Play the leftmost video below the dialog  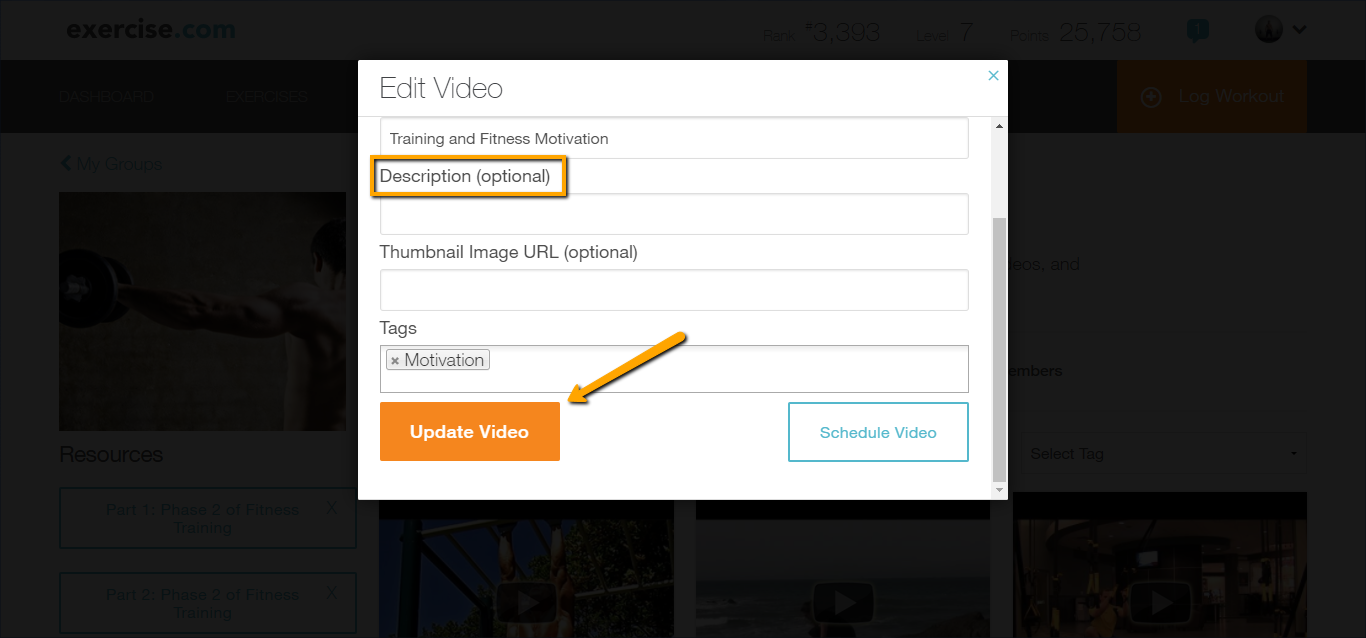(527, 602)
